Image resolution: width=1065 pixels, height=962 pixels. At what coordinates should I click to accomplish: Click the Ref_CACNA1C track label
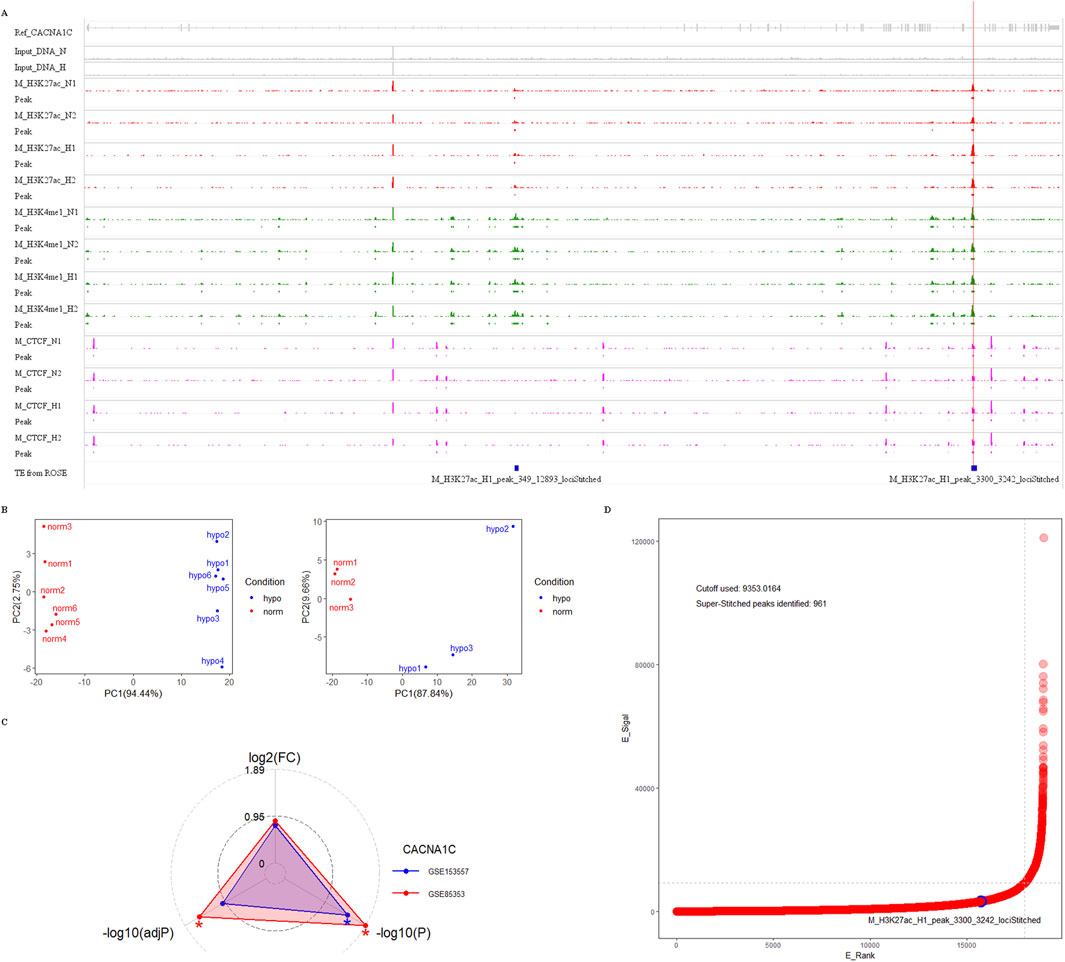[x=43, y=32]
